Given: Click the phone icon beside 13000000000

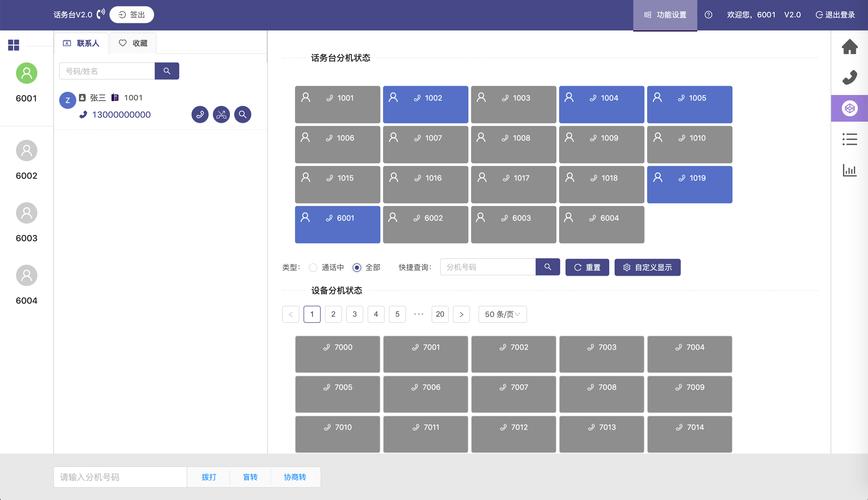Looking at the screenshot, I should point(83,115).
